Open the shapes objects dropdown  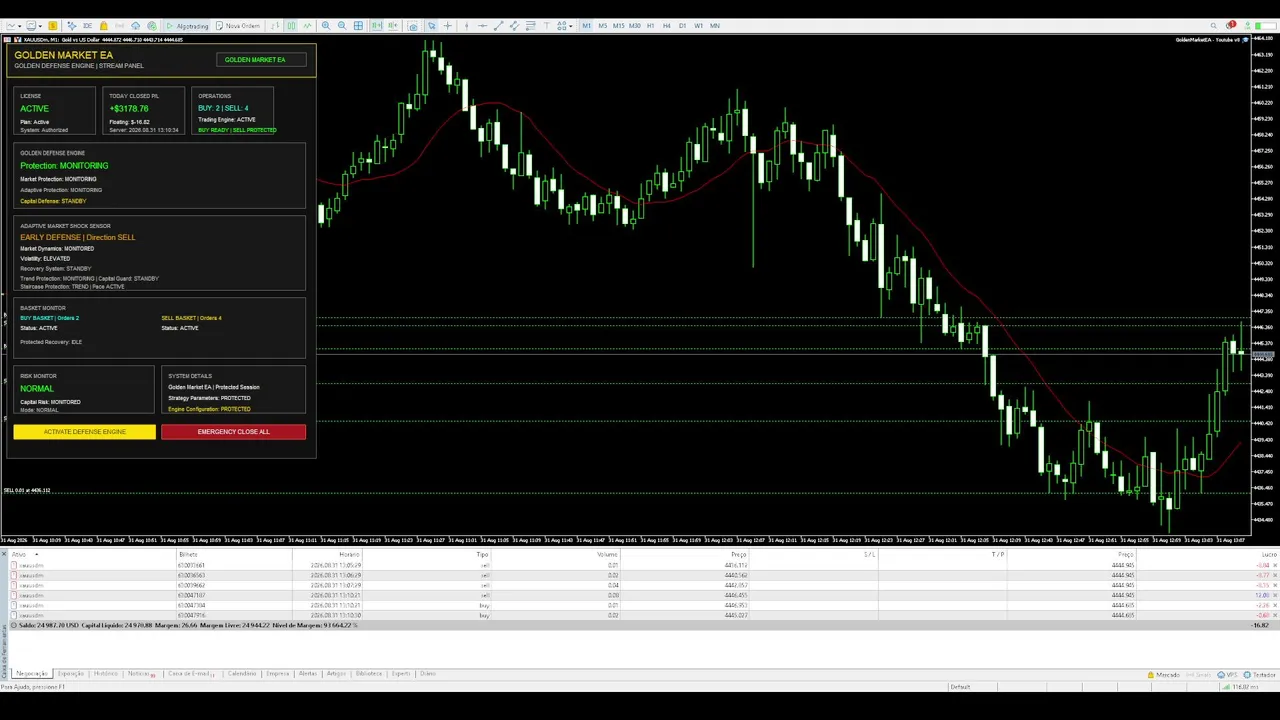click(565, 26)
